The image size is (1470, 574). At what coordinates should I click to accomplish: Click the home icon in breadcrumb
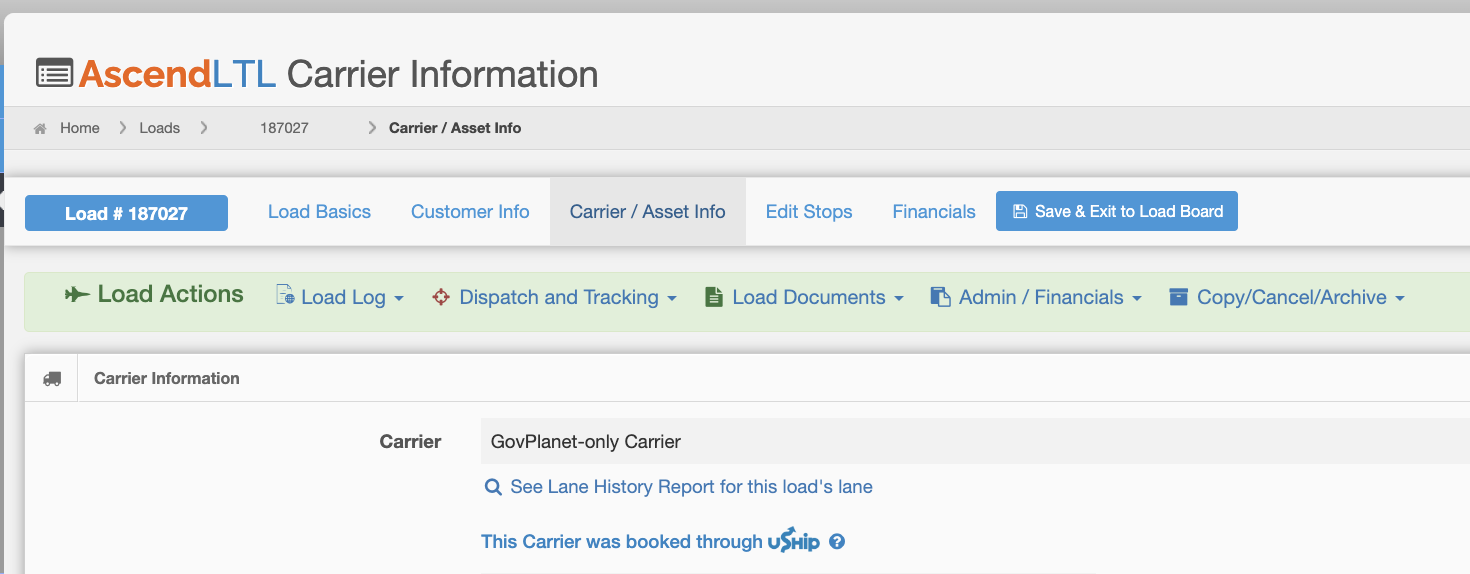40,128
